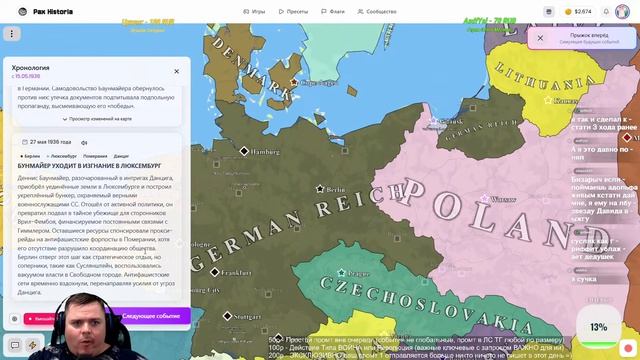Image resolution: width=640 pixels, height=360 pixels.
Task: Open the Сообщество menu item
Action: (x=377, y=11)
